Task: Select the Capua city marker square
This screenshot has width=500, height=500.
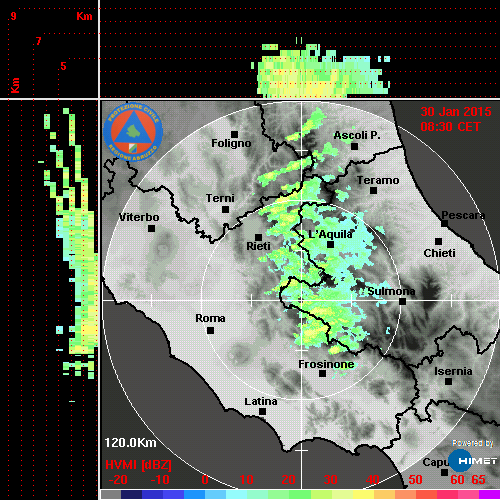Action: pyautogui.click(x=444, y=472)
